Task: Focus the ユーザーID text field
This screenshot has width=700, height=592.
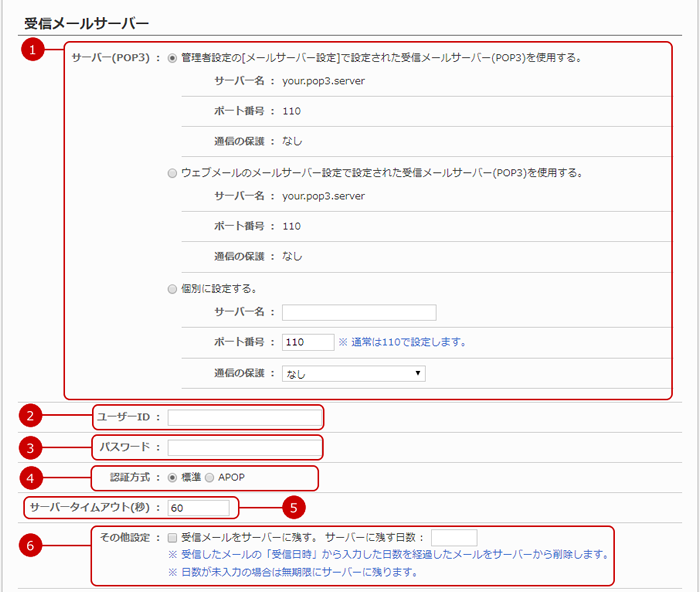Action: 244,417
